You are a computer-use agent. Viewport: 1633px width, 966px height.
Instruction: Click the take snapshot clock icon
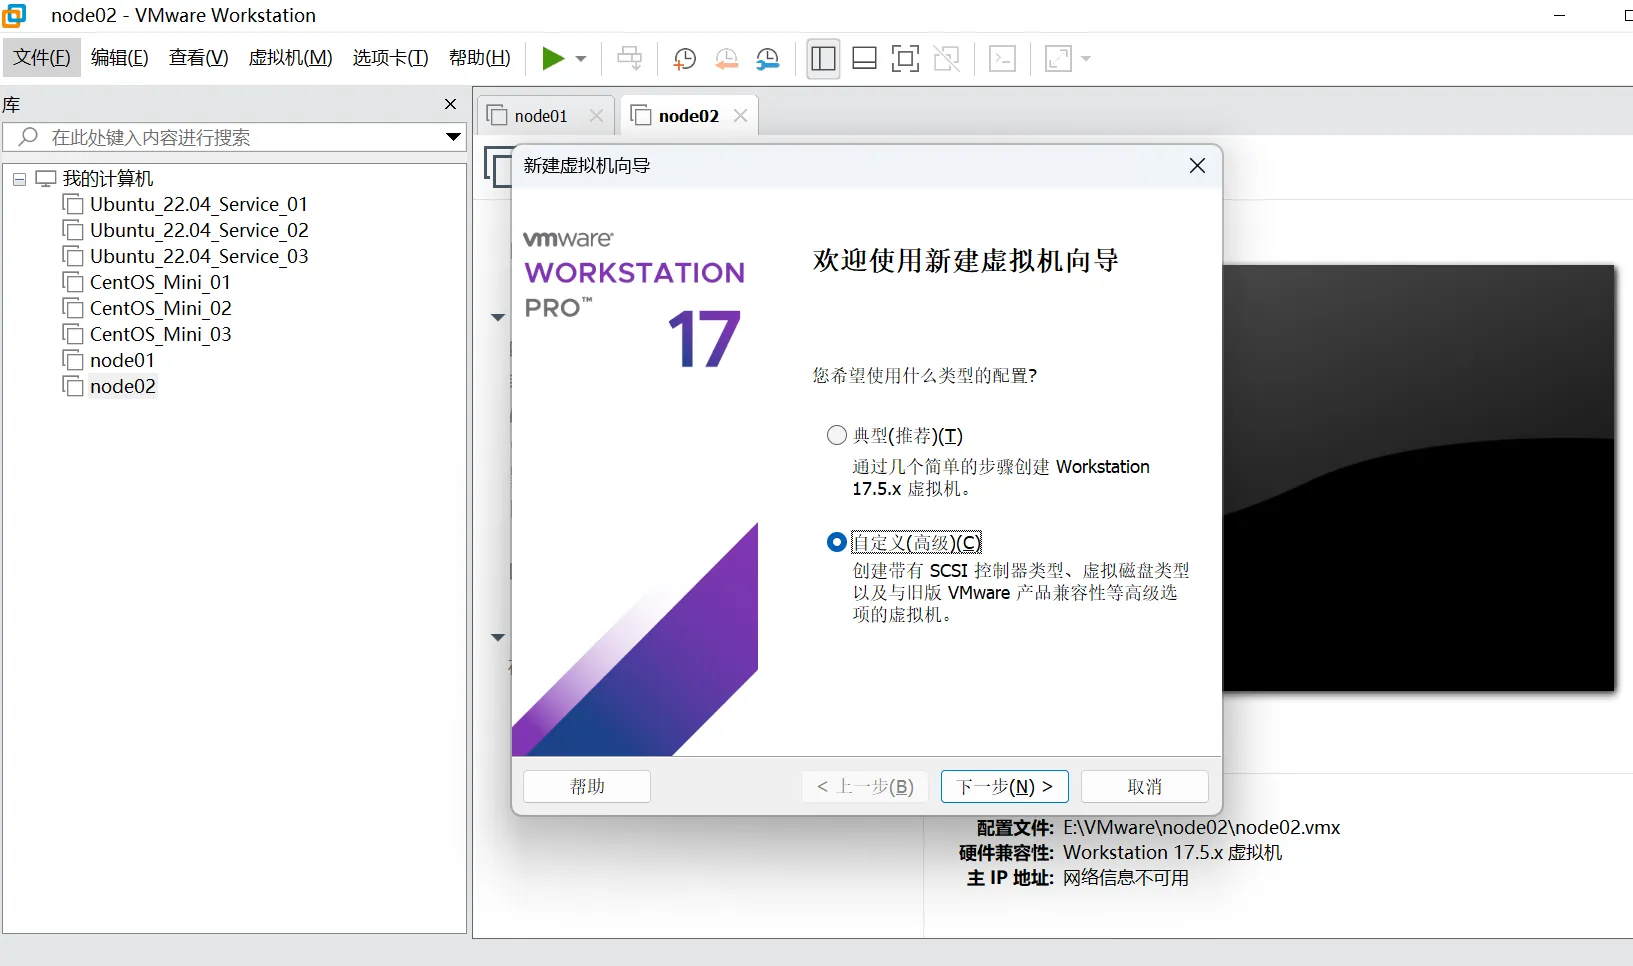[685, 59]
